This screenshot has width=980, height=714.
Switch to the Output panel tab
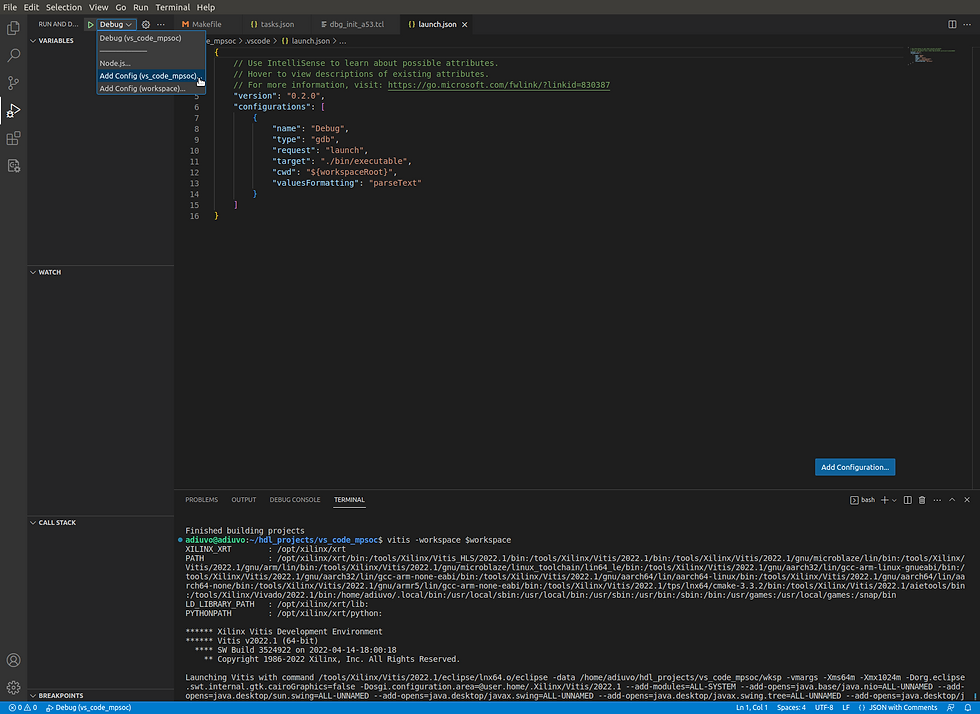click(244, 500)
